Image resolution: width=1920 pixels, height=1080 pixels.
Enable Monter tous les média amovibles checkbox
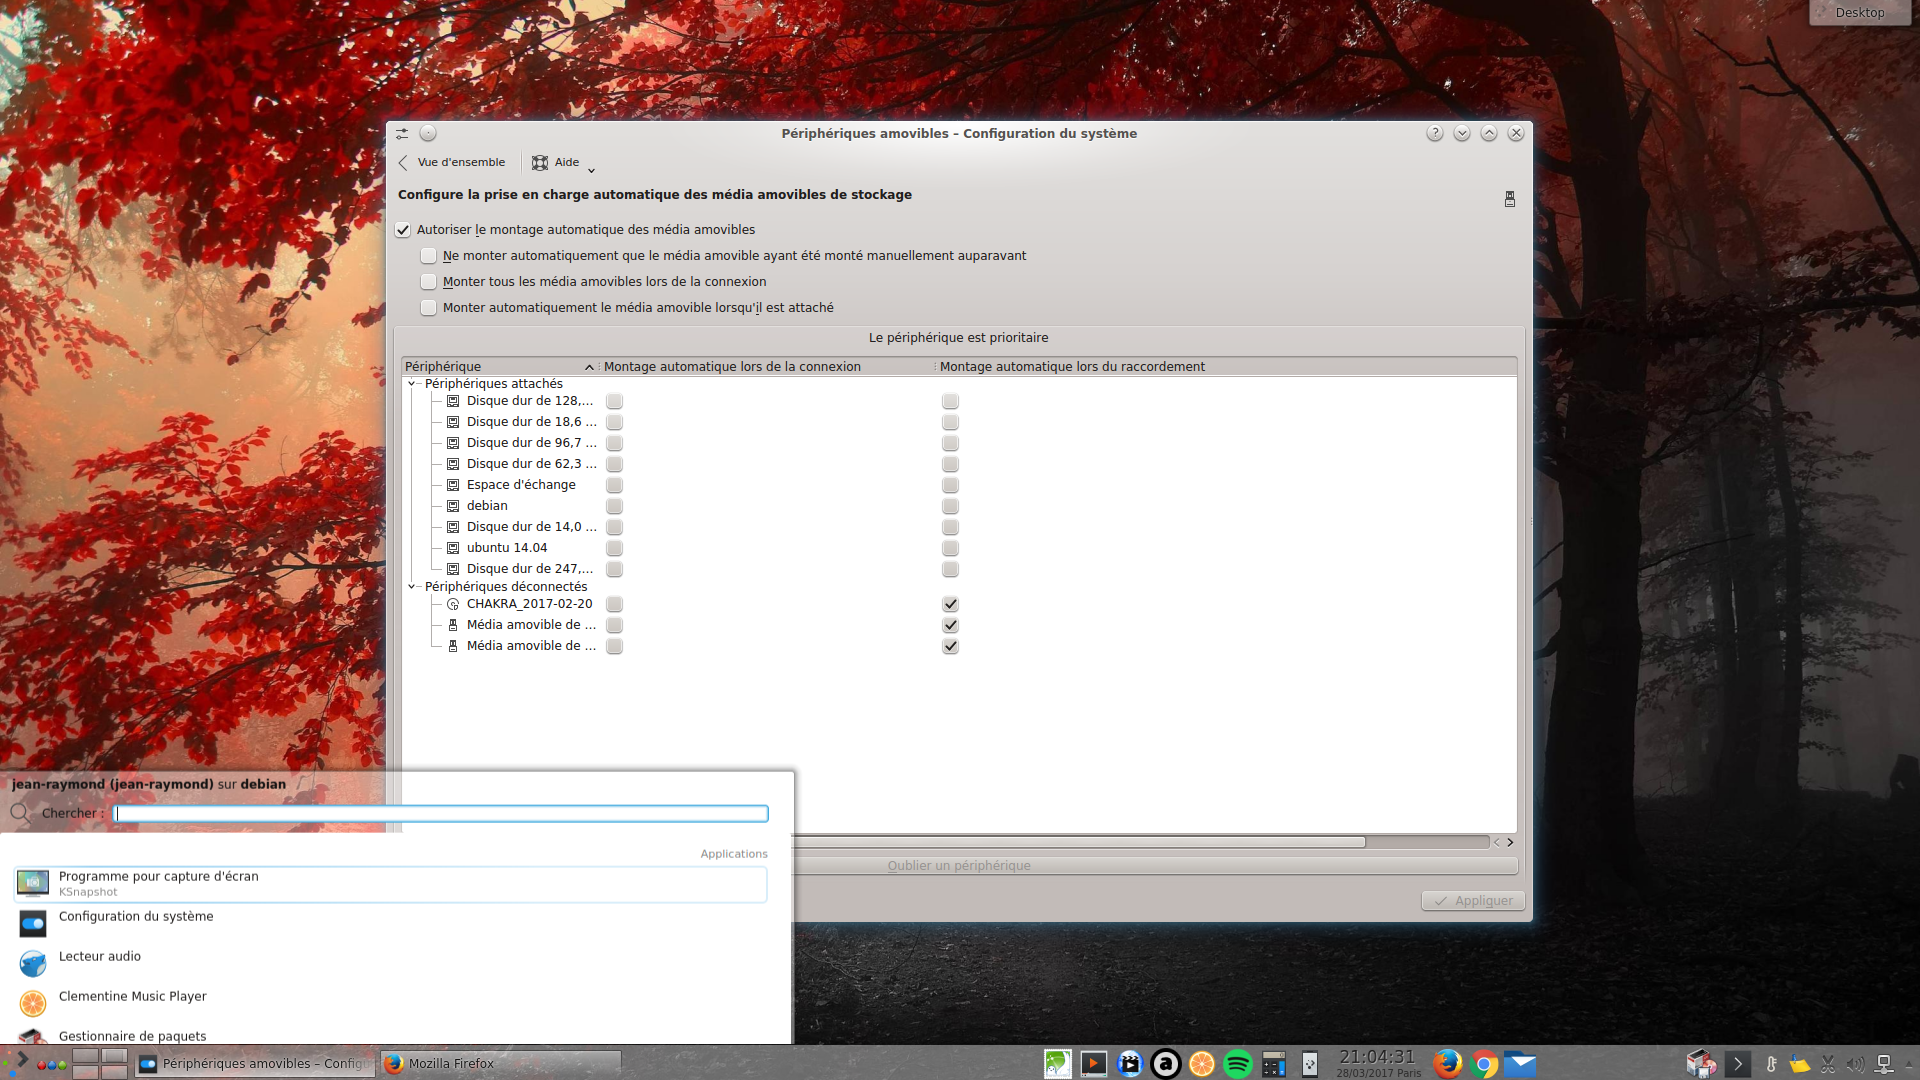[429, 282]
